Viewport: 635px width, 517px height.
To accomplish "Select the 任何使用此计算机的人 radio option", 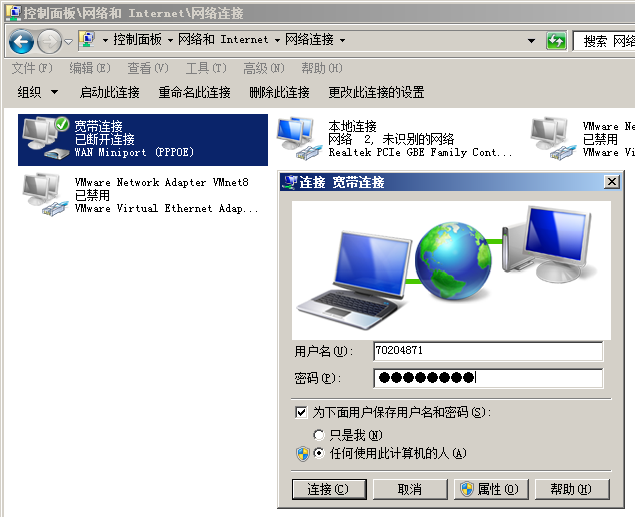I will tap(319, 453).
